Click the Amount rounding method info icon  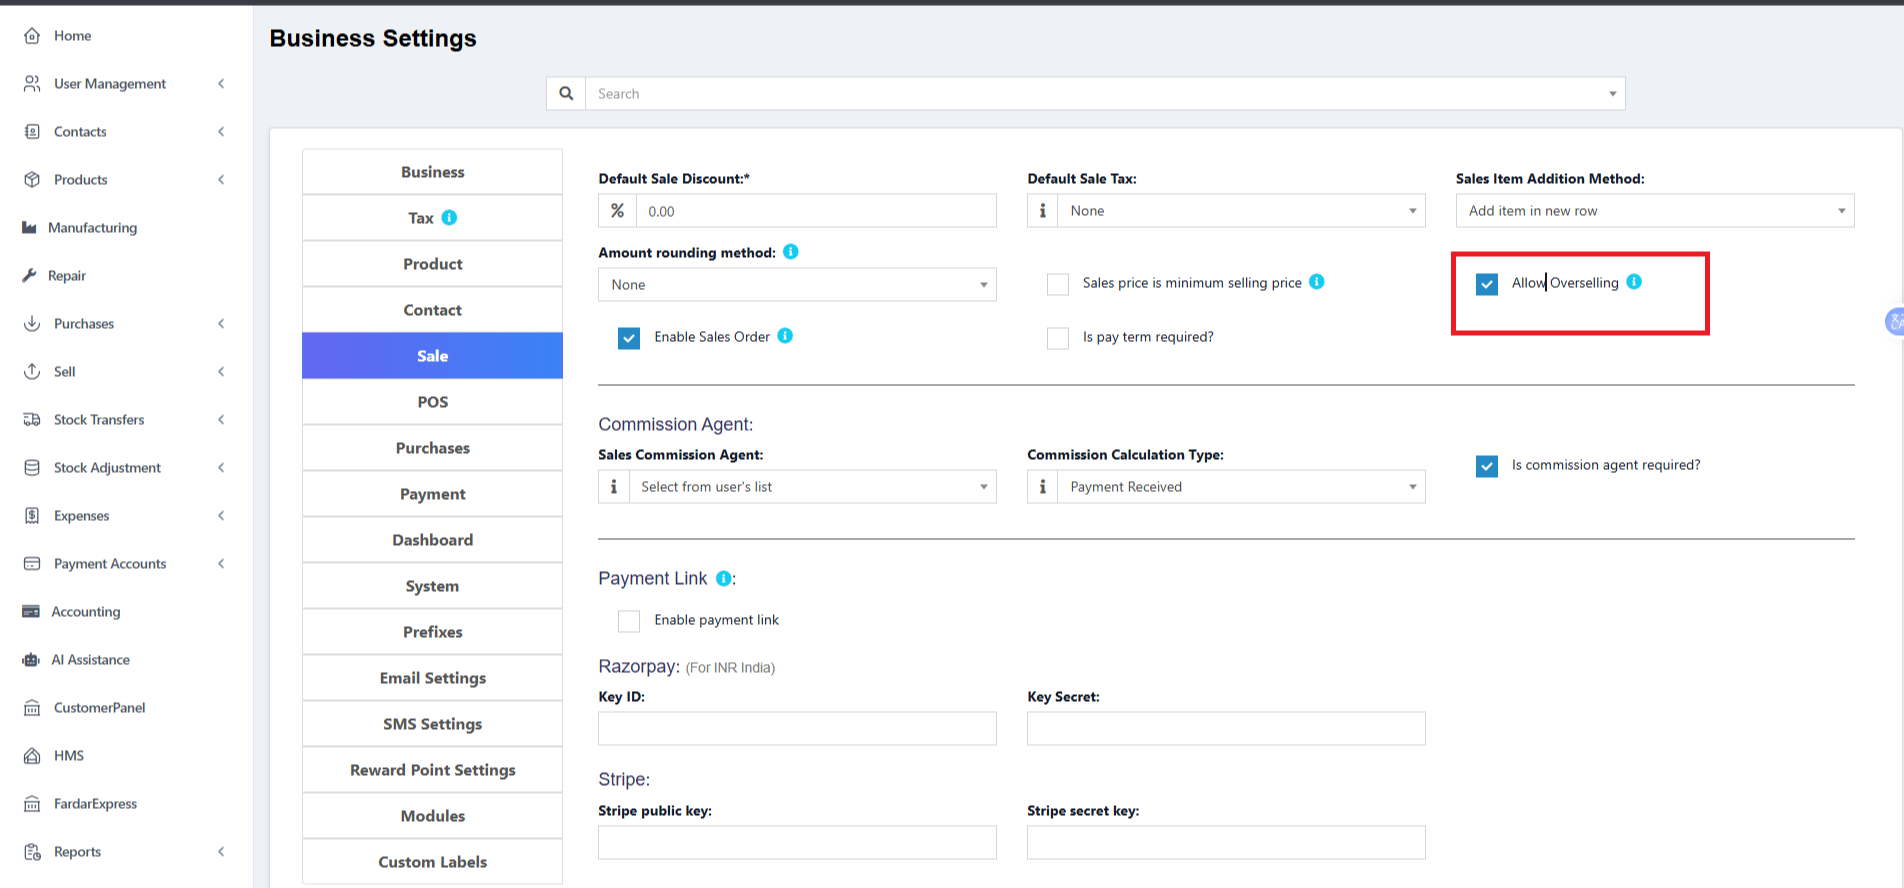[x=791, y=252]
